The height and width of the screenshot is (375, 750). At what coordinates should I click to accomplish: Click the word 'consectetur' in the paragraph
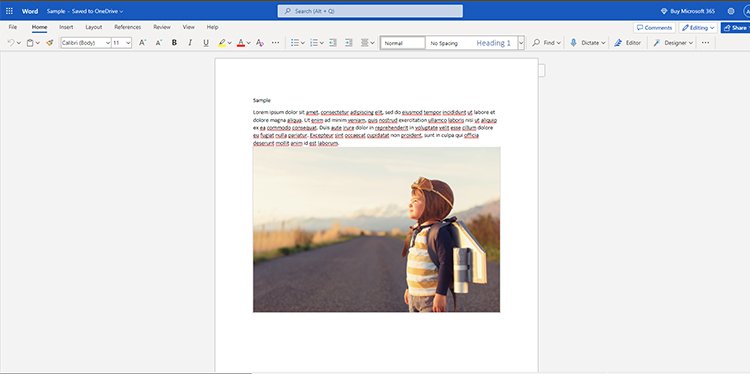point(334,112)
